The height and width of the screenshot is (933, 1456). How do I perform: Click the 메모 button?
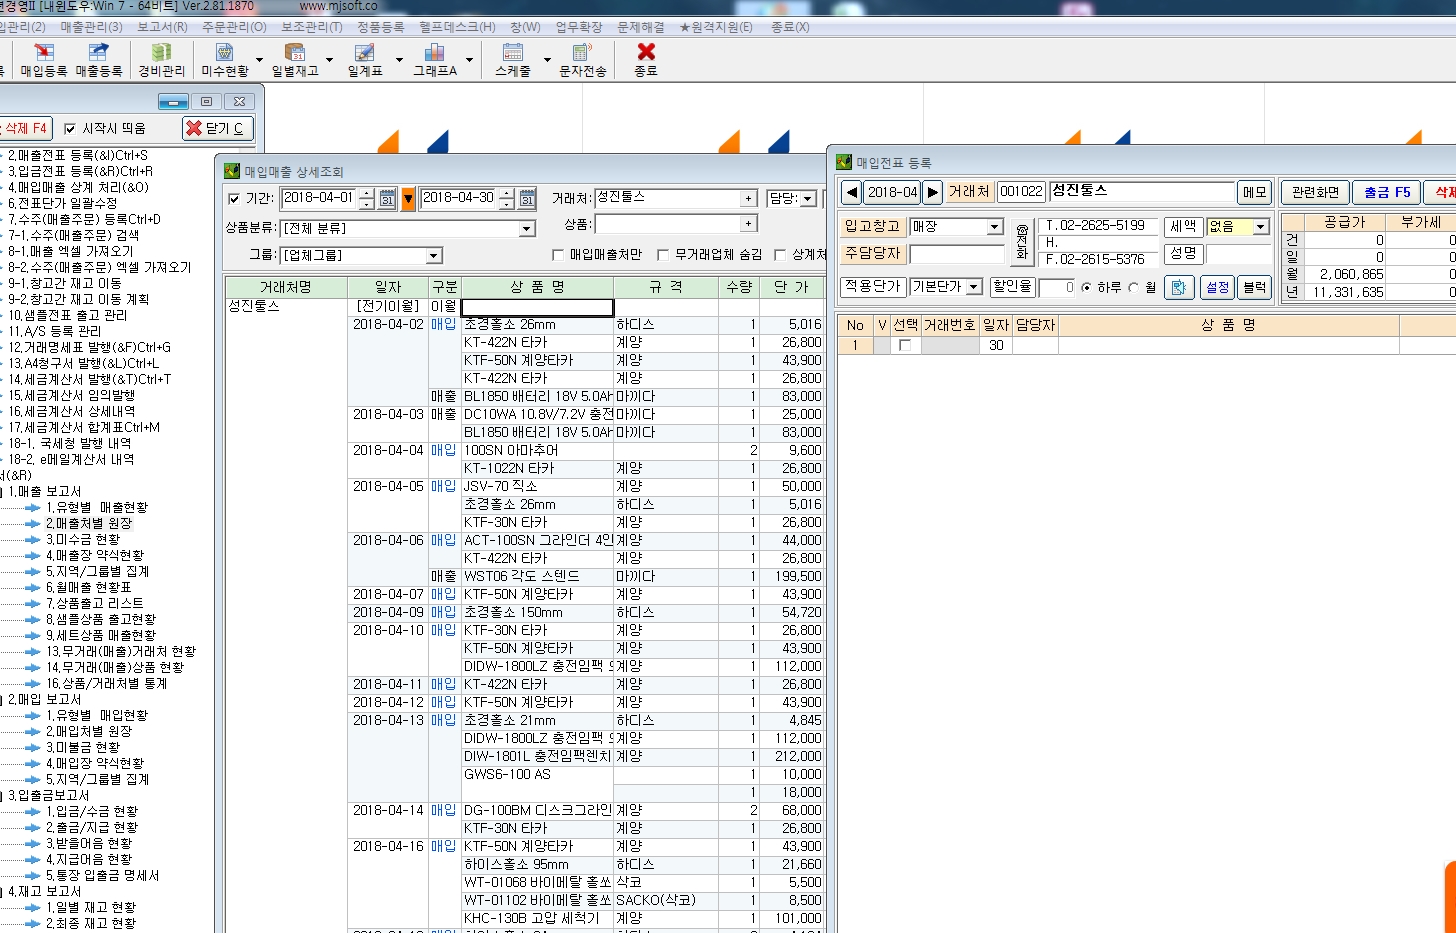(x=1254, y=192)
